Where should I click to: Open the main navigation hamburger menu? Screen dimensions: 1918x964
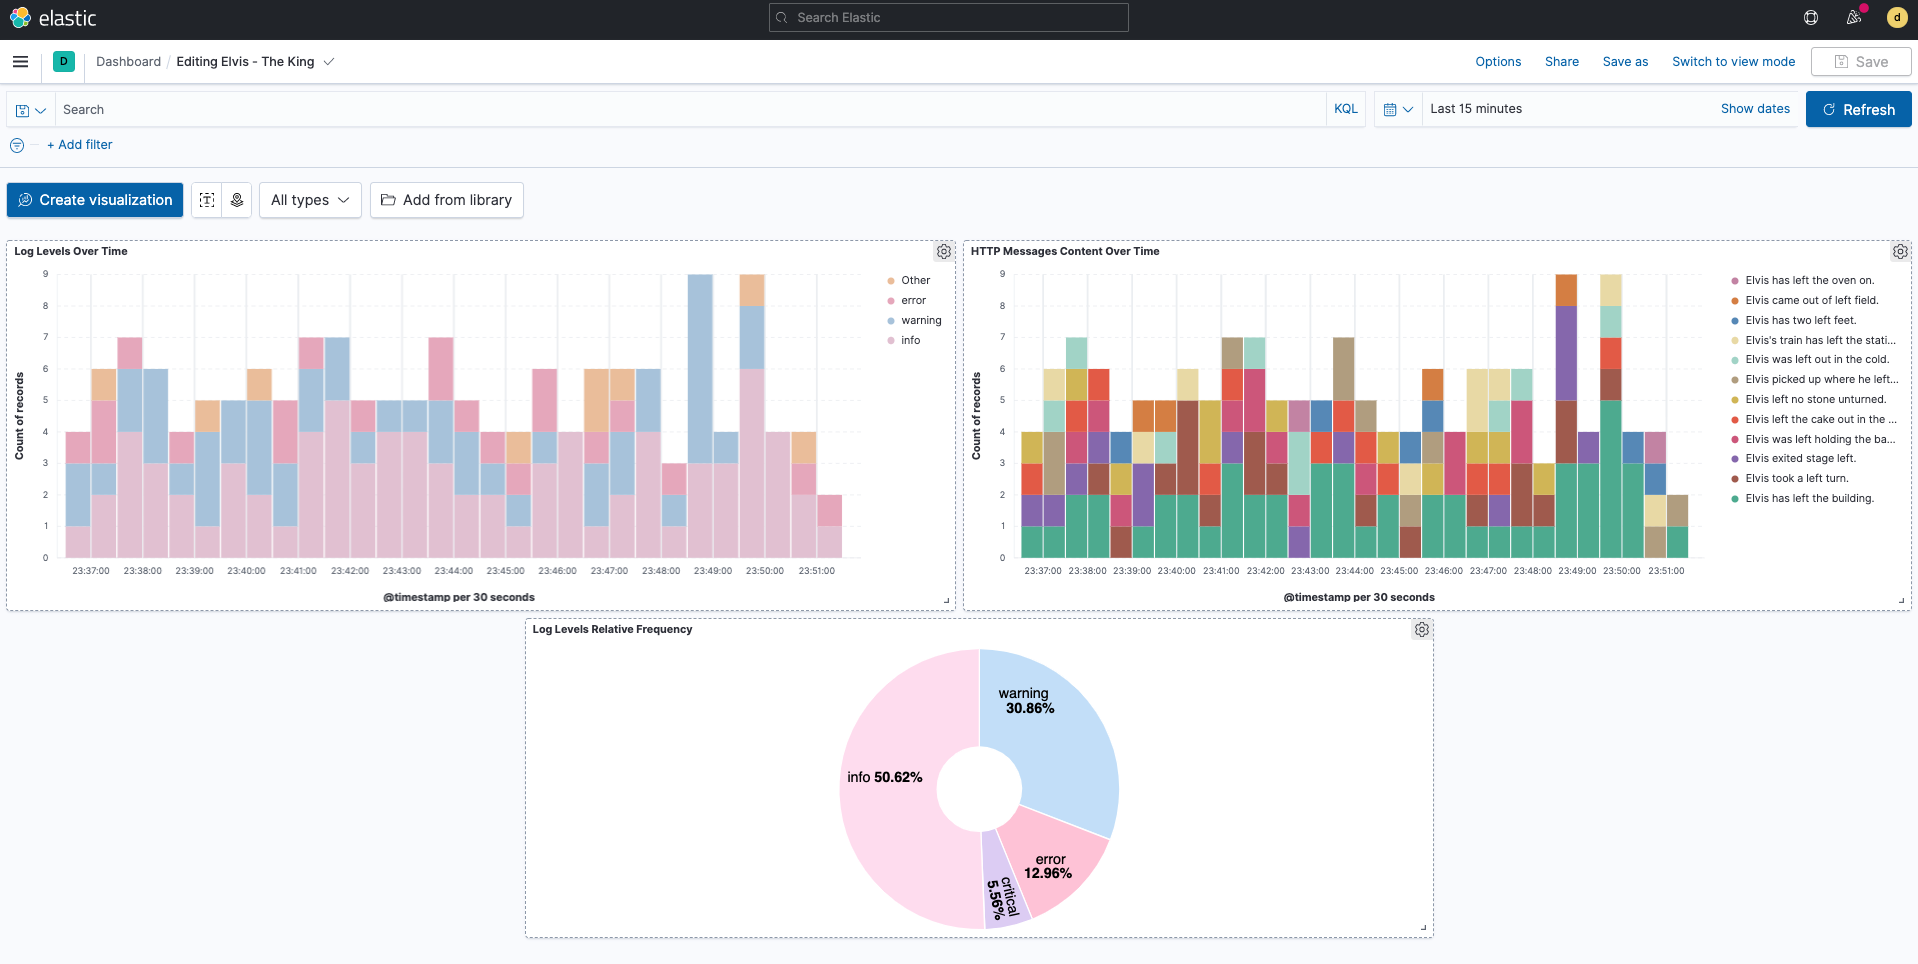[x=19, y=61]
